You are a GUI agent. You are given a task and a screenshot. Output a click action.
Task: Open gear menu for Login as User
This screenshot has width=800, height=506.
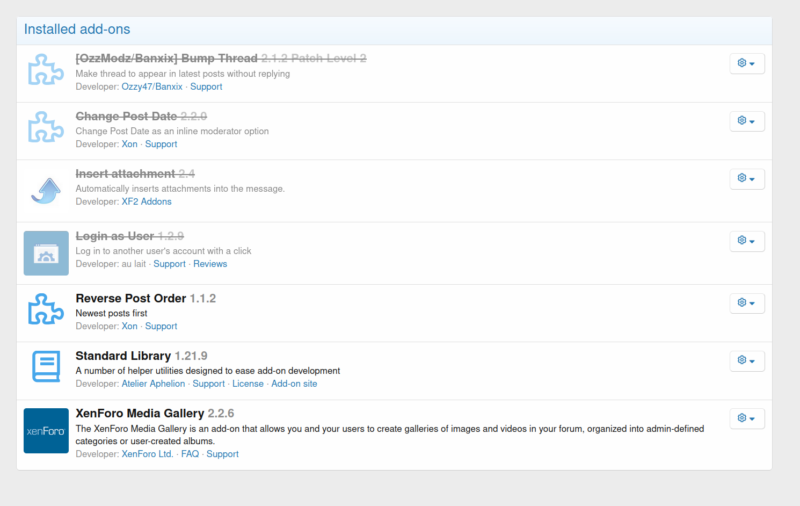746,241
